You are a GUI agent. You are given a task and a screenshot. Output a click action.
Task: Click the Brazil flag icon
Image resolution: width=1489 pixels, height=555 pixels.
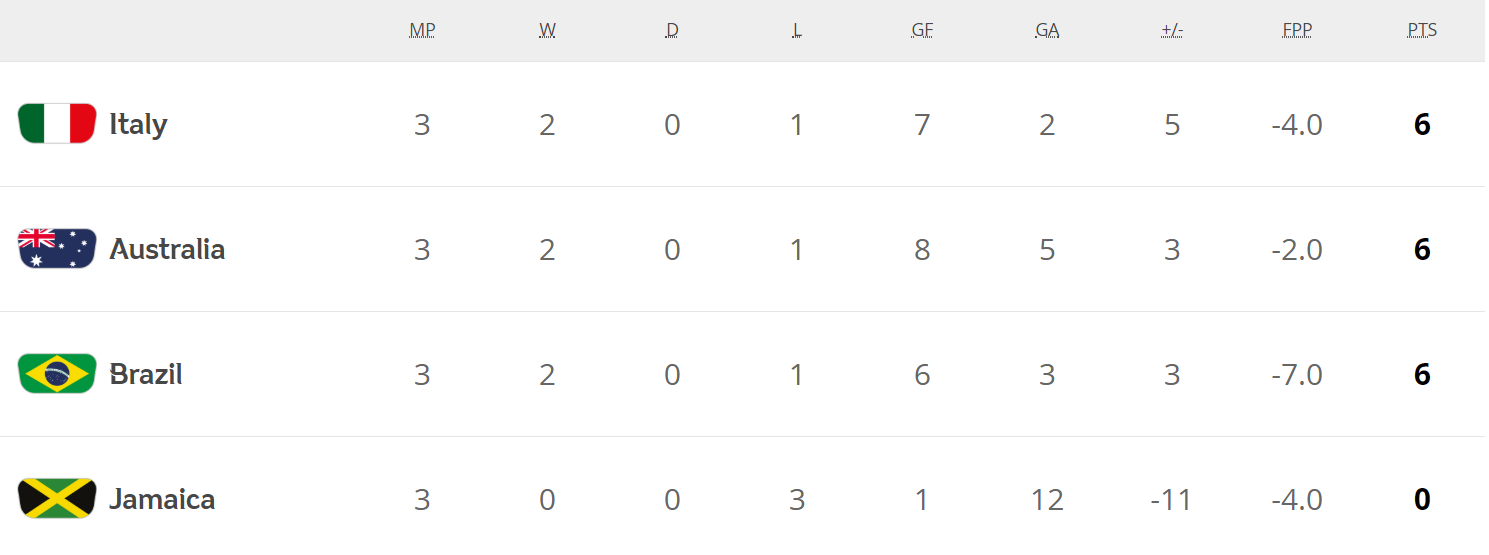point(57,374)
